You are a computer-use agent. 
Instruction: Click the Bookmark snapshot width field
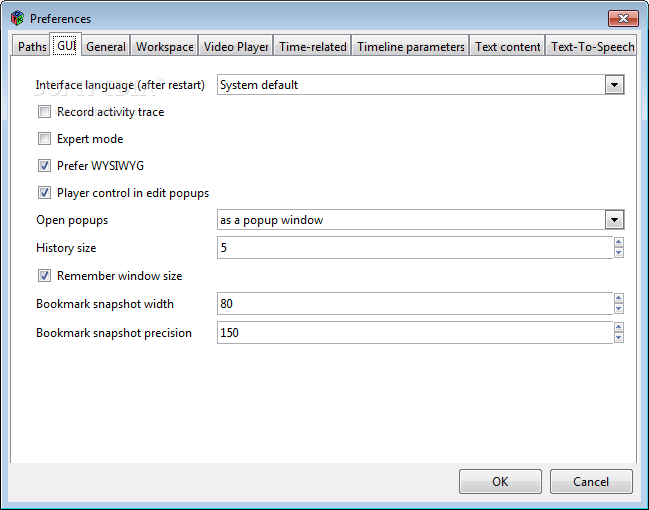coord(415,304)
